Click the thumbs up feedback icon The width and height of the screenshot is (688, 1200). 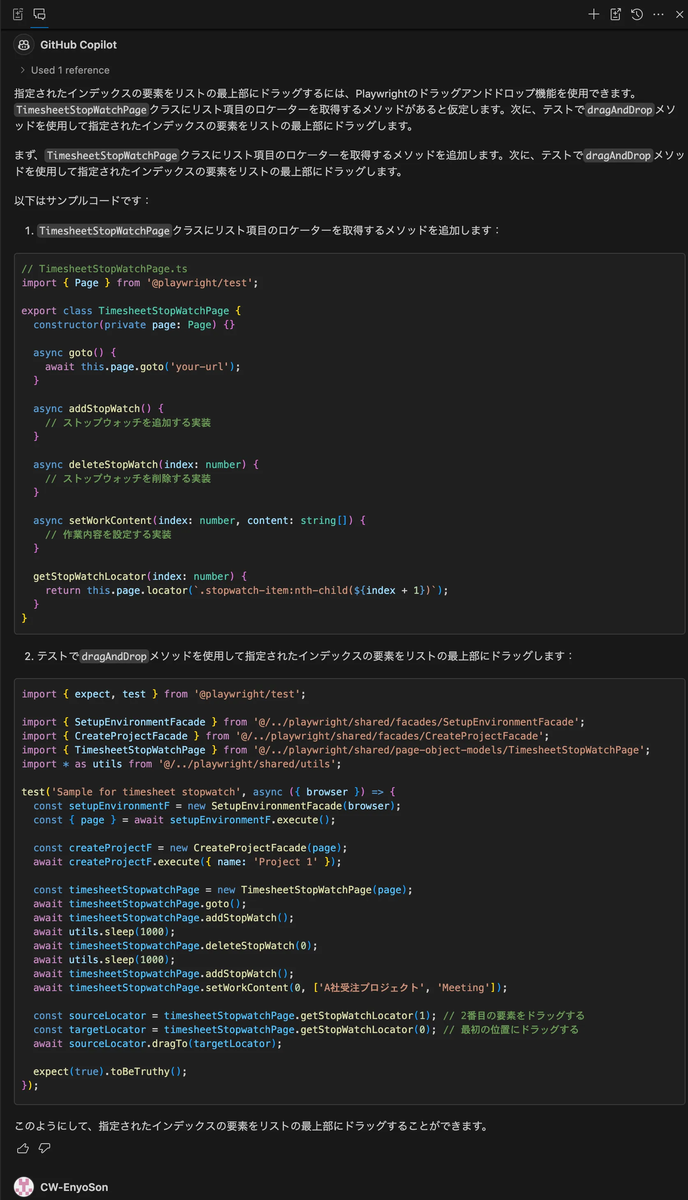(23, 1148)
